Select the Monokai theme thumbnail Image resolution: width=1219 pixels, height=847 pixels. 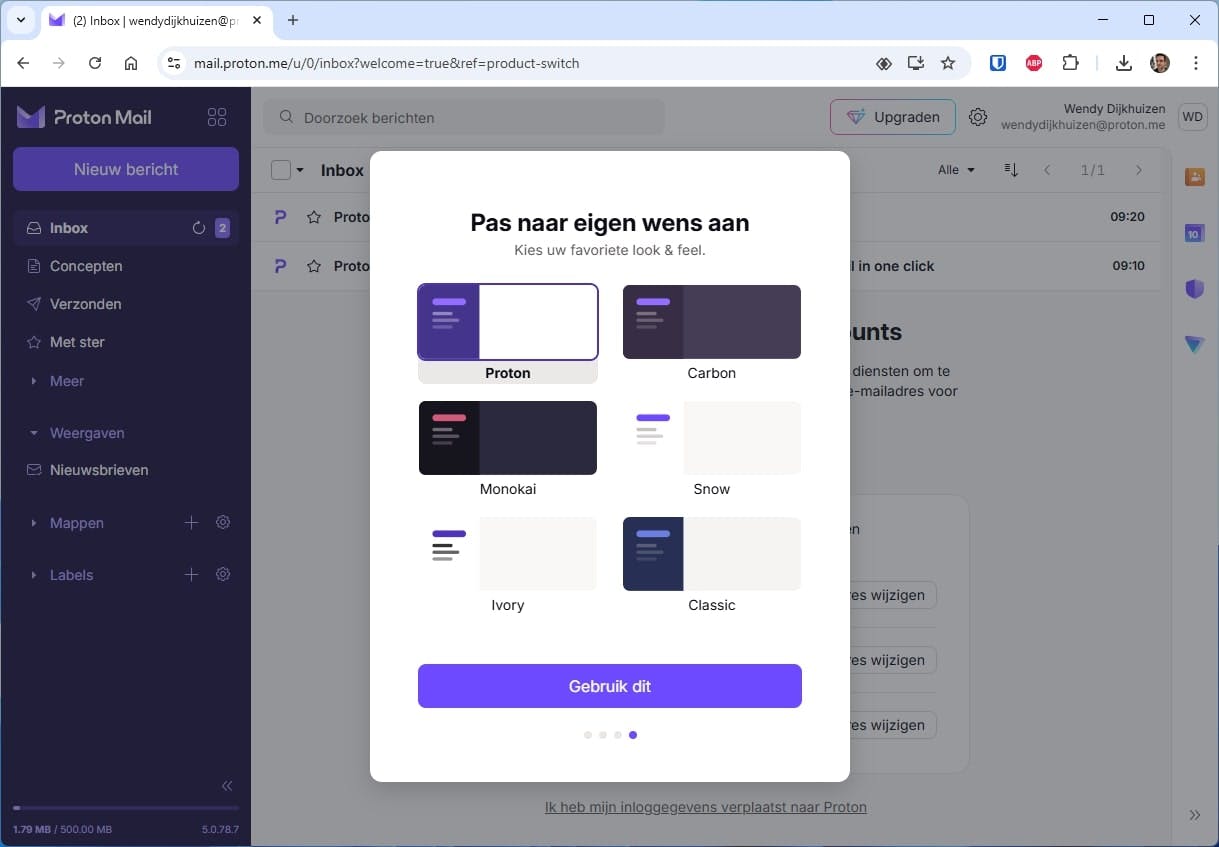coord(508,438)
